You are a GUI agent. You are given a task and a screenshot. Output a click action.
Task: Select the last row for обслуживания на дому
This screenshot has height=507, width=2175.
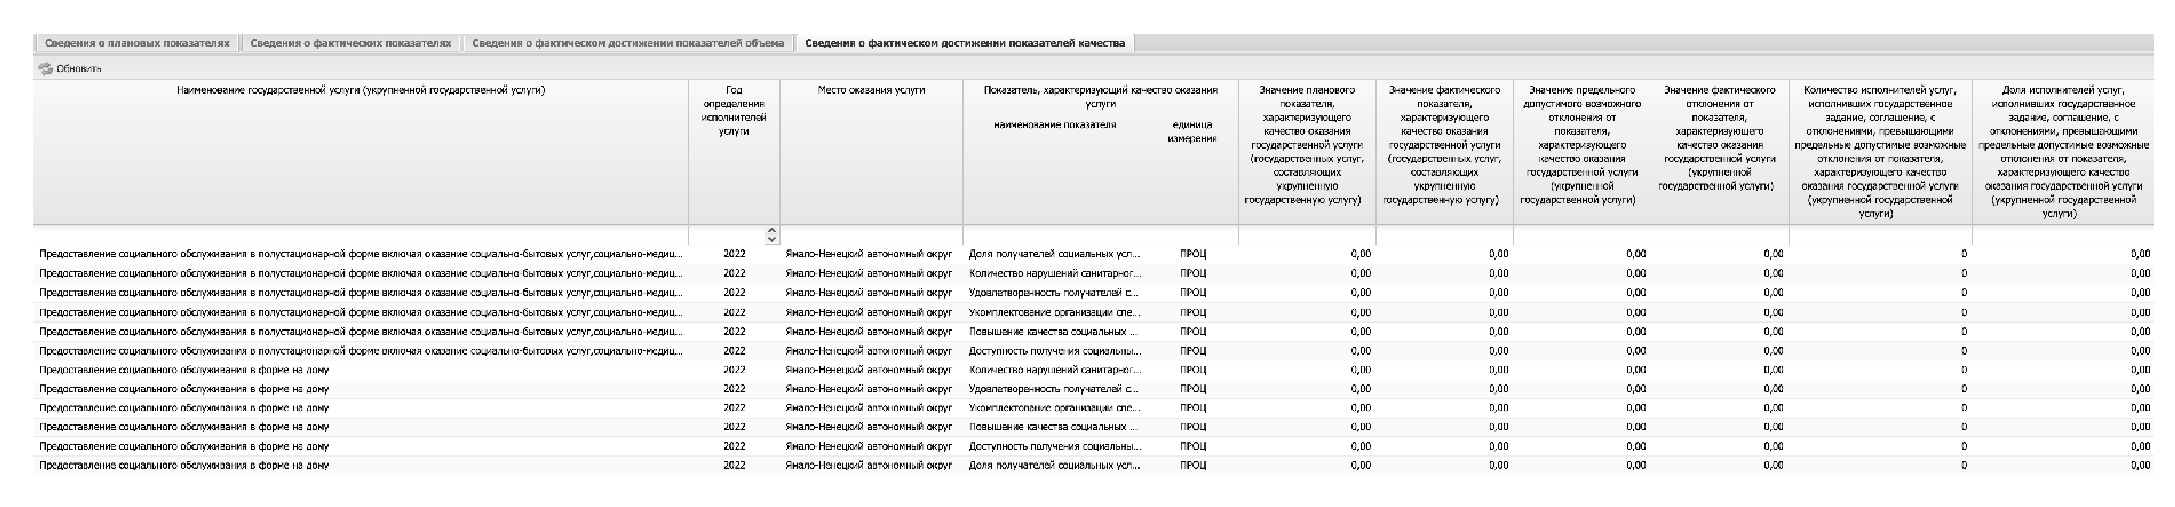click(360, 465)
